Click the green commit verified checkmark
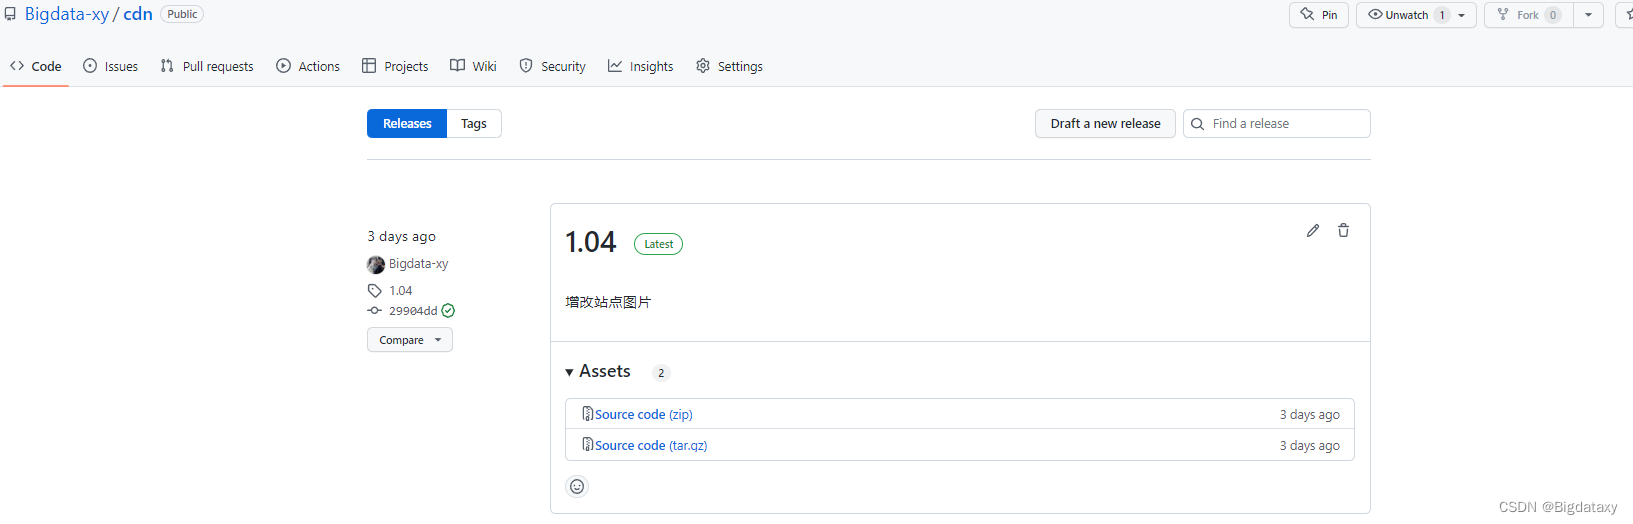The height and width of the screenshot is (524, 1633). pyautogui.click(x=448, y=311)
